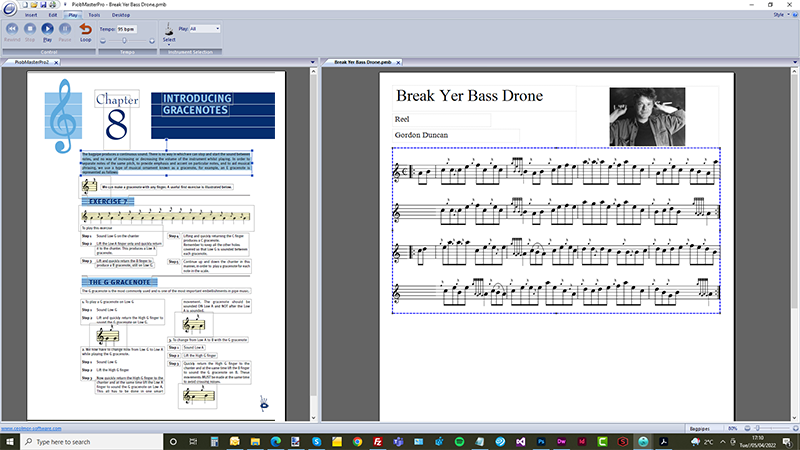Open the Windows Start menu

click(10, 442)
